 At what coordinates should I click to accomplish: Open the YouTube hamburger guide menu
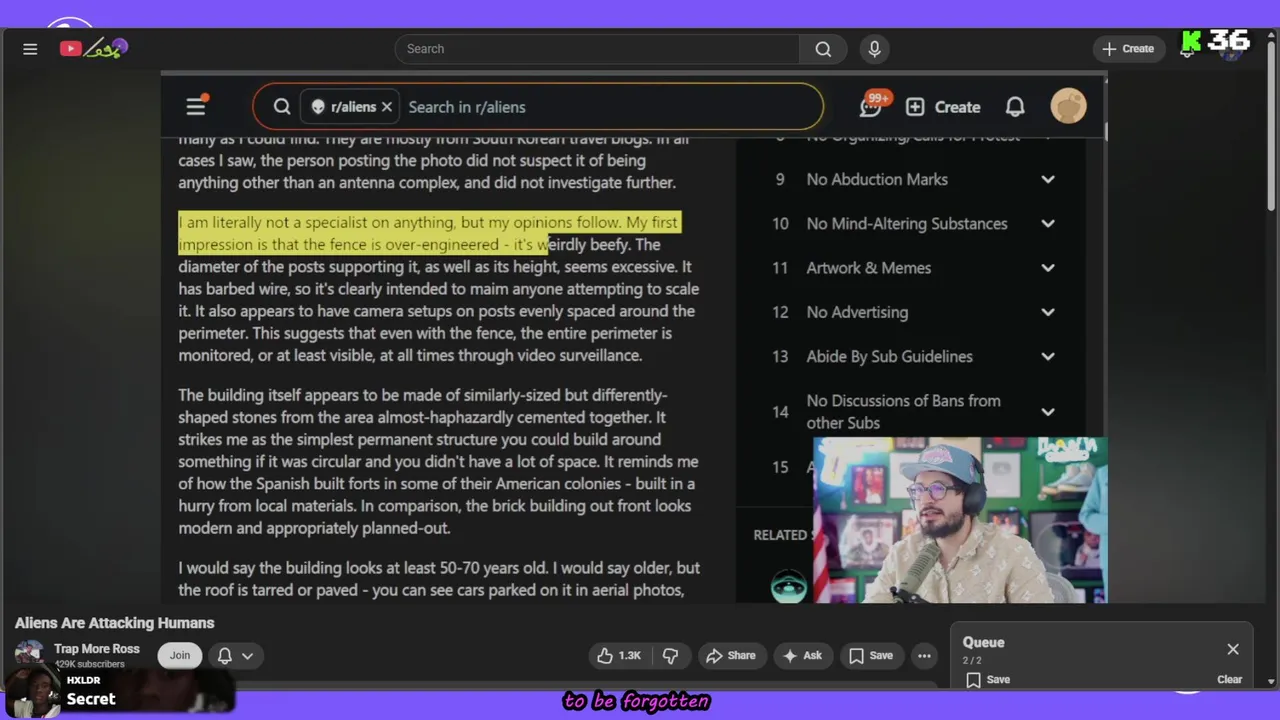tap(30, 48)
